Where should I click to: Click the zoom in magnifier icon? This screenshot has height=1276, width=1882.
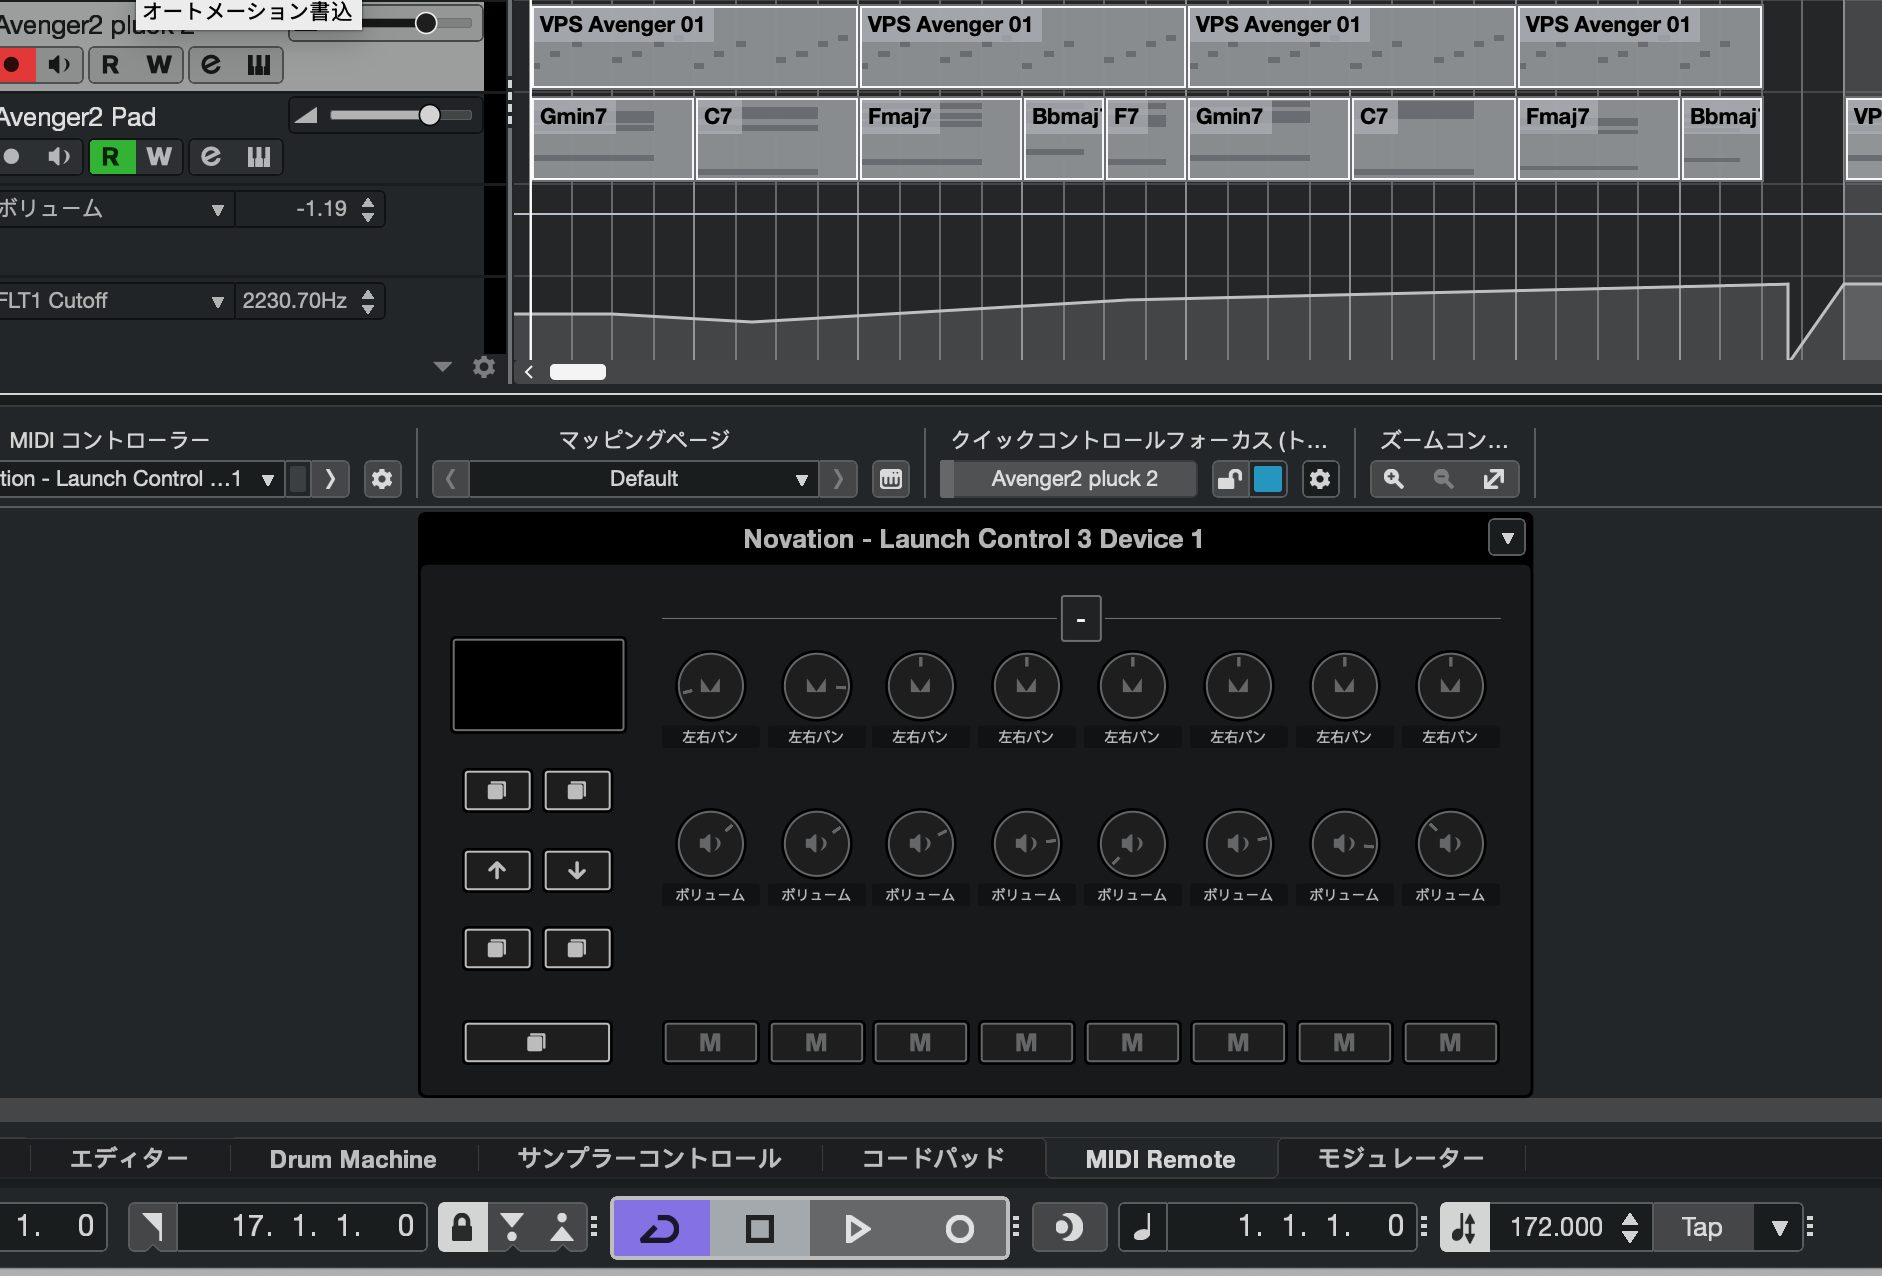coord(1393,479)
